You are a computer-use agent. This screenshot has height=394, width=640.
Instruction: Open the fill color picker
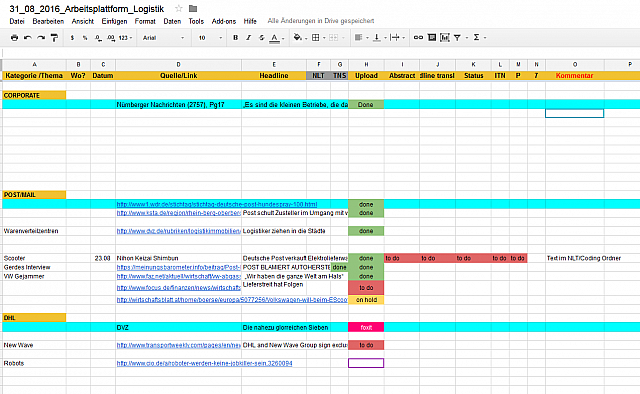coord(300,38)
